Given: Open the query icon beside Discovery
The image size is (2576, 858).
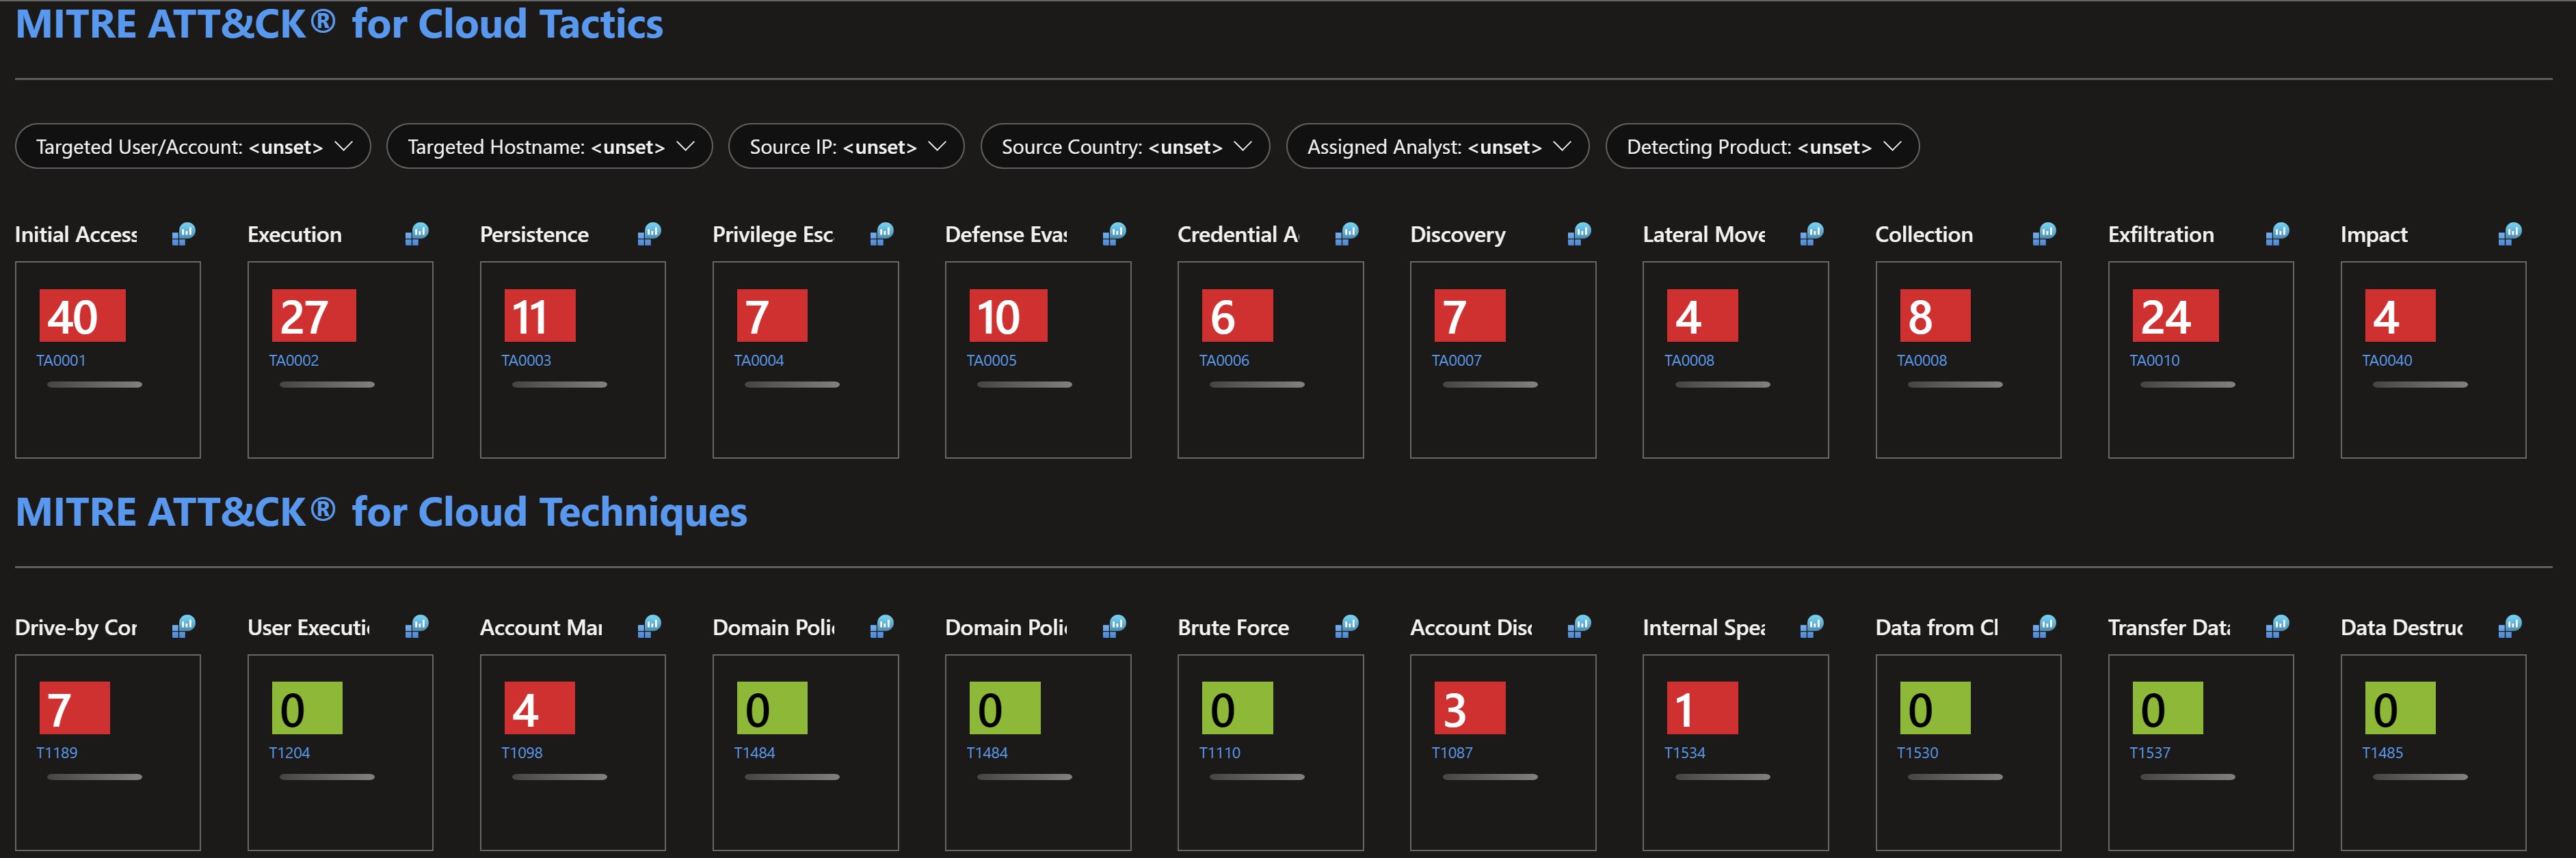Looking at the screenshot, I should click(x=1580, y=234).
